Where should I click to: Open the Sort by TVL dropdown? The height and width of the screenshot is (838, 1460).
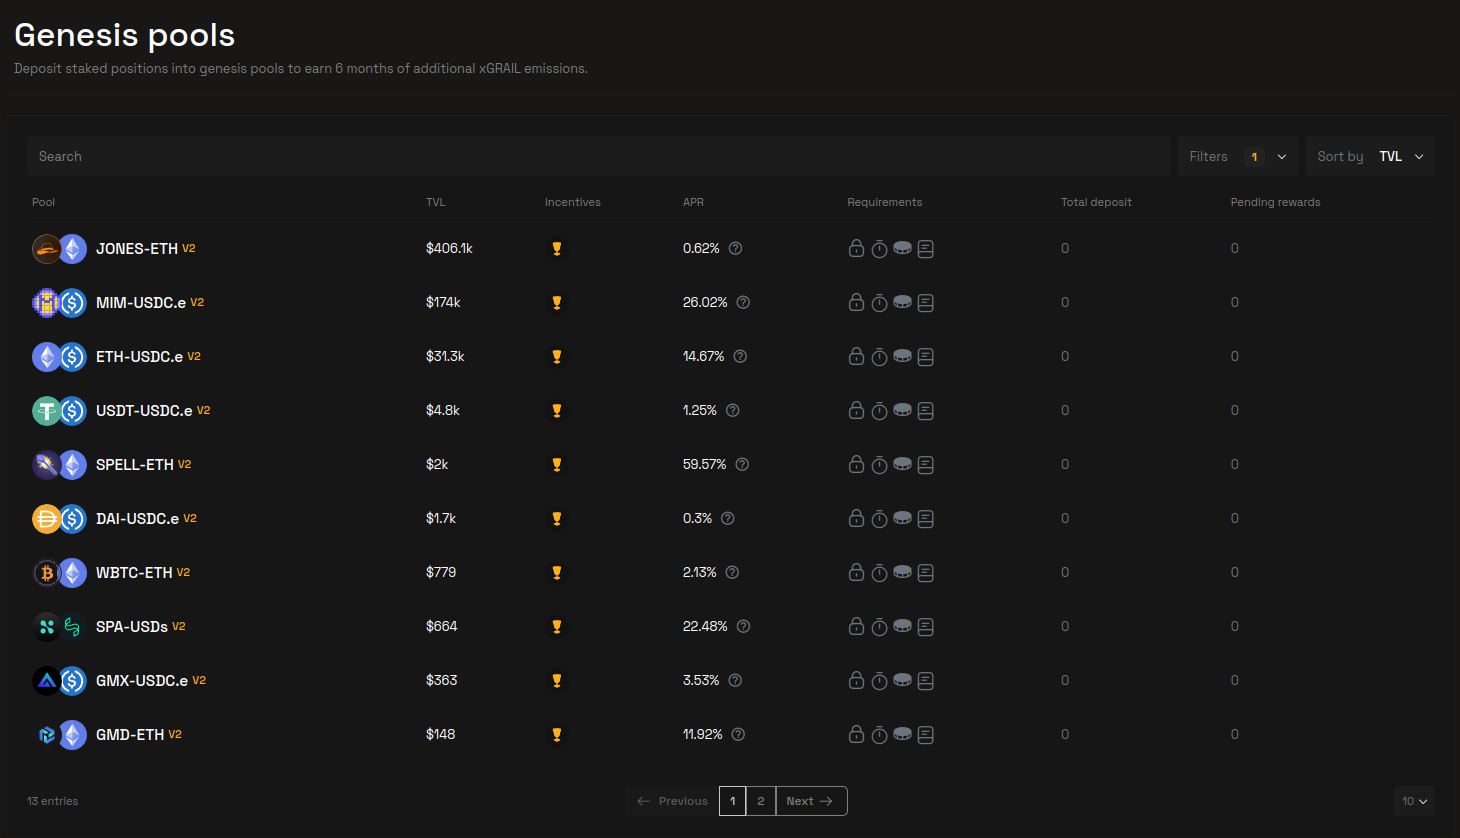[x=1370, y=156]
